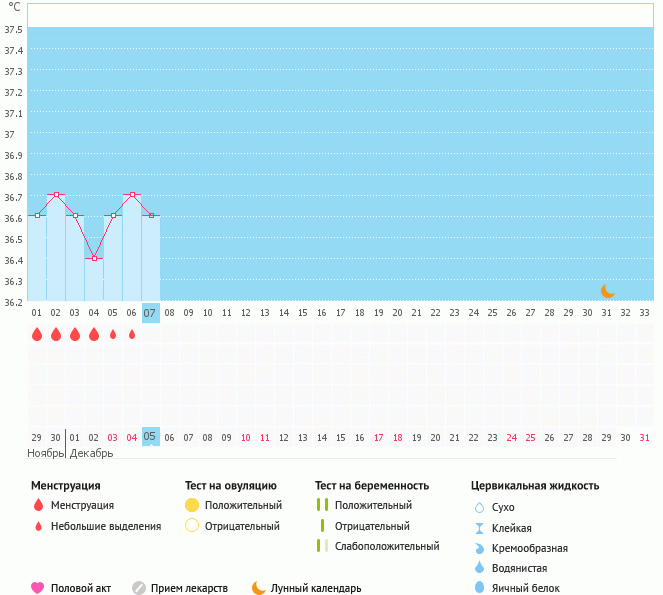Click the pink heart Половой акт icon

click(38, 588)
